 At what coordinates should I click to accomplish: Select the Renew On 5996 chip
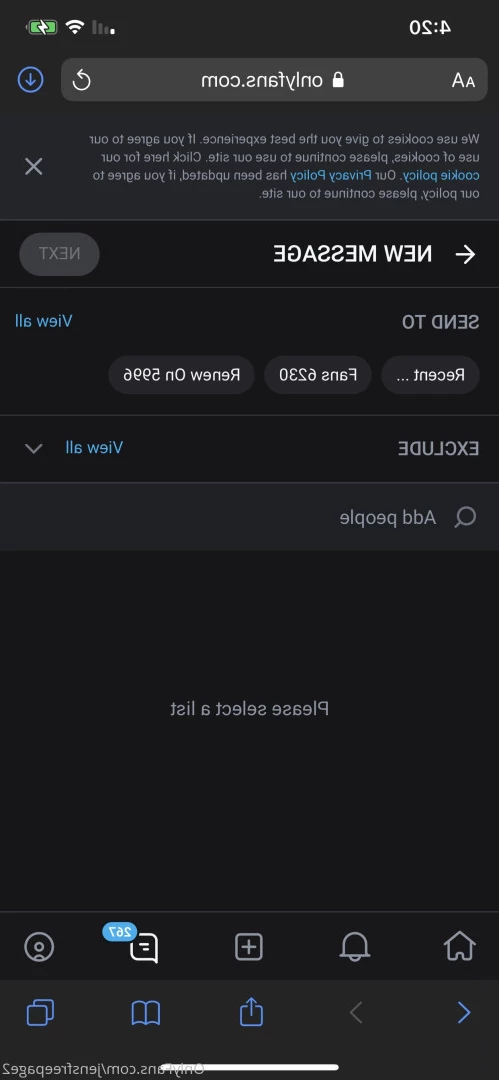pos(182,375)
